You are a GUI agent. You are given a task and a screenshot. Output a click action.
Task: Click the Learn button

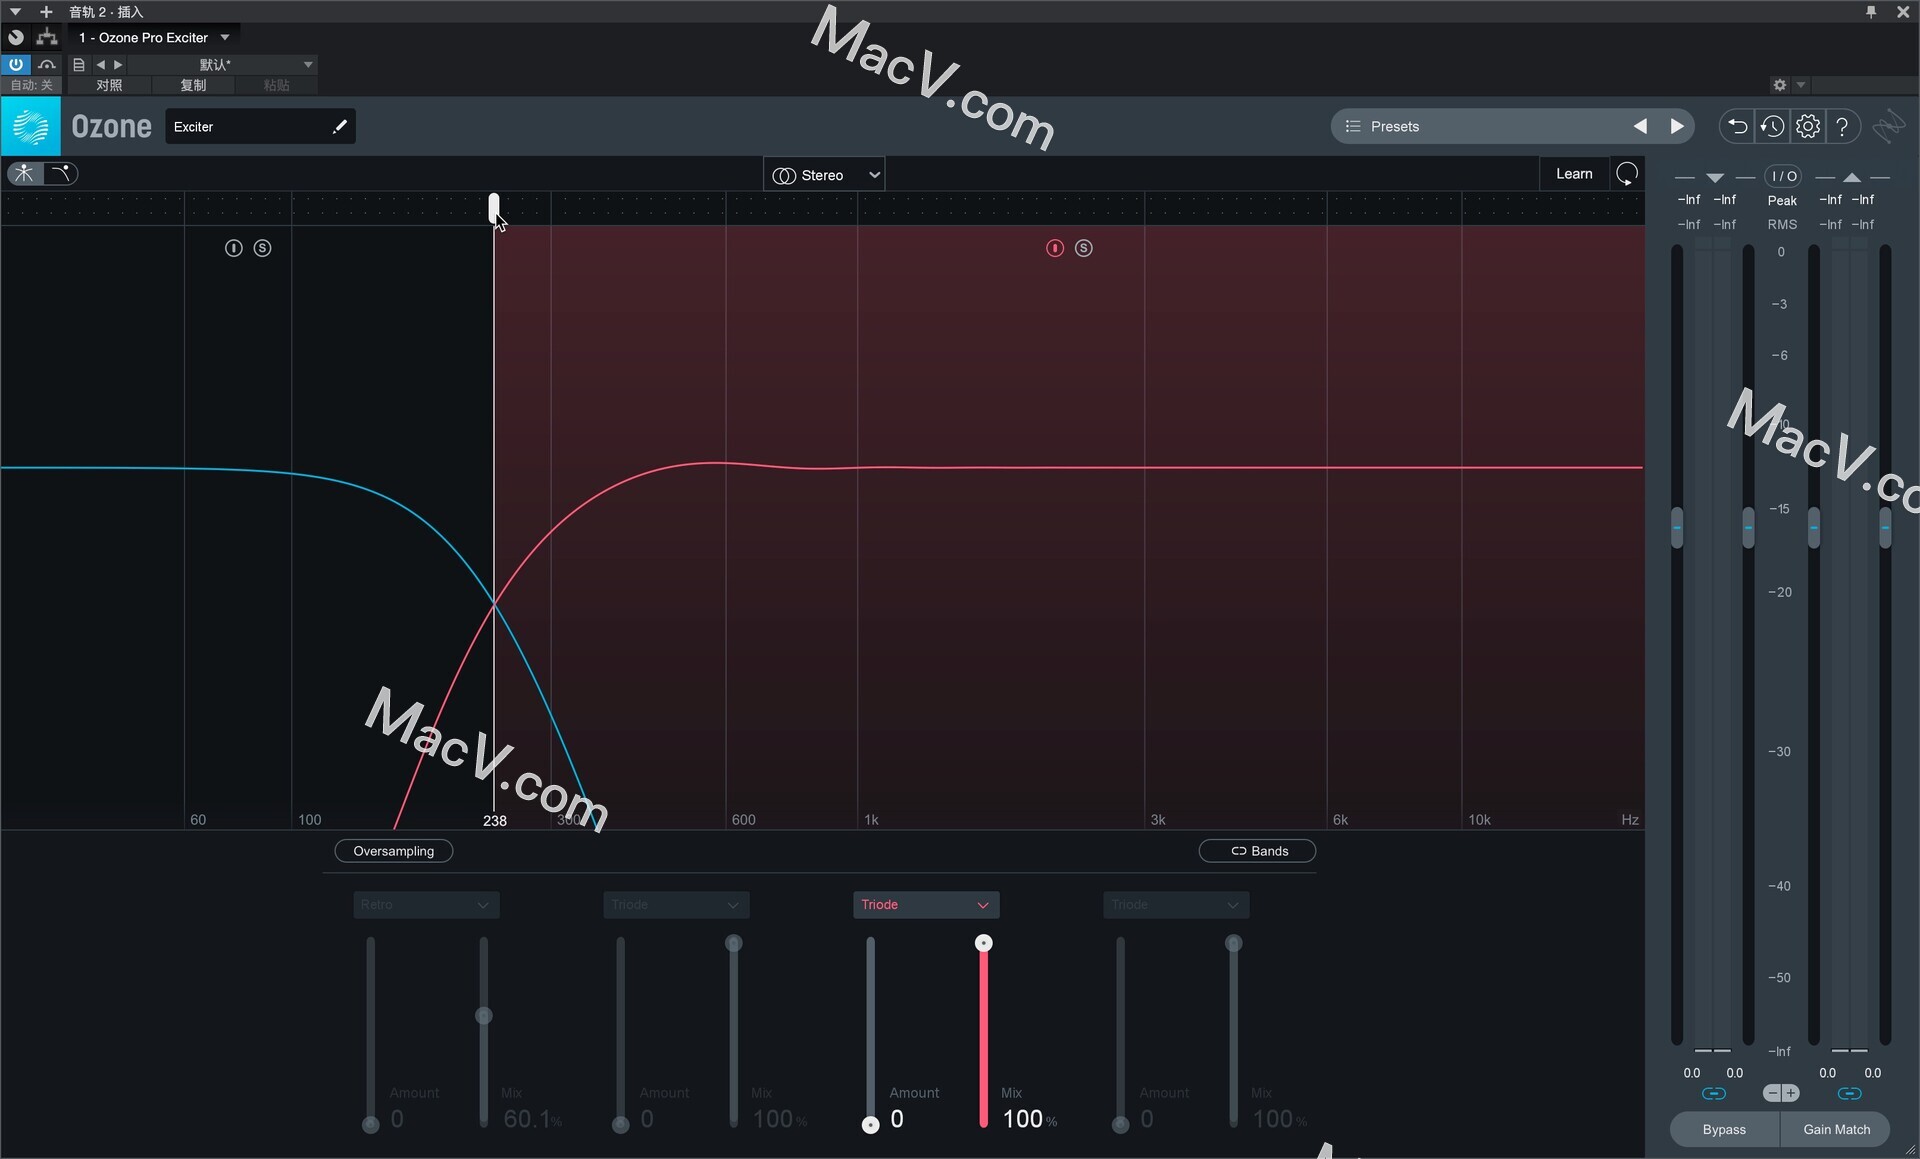pyautogui.click(x=1574, y=174)
